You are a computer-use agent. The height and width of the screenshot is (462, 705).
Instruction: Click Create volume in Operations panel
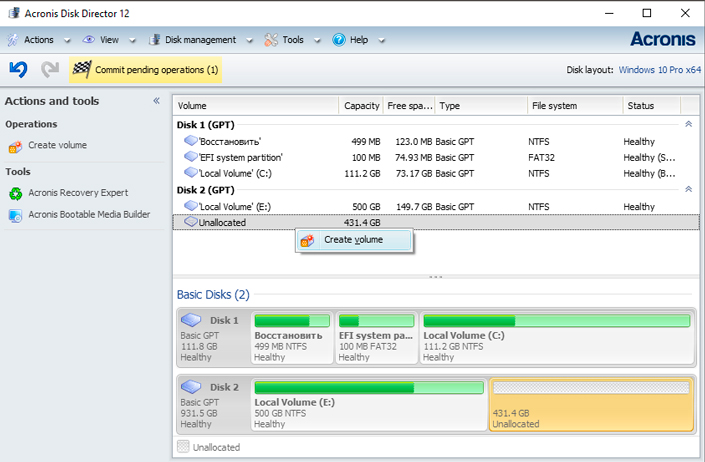click(58, 145)
